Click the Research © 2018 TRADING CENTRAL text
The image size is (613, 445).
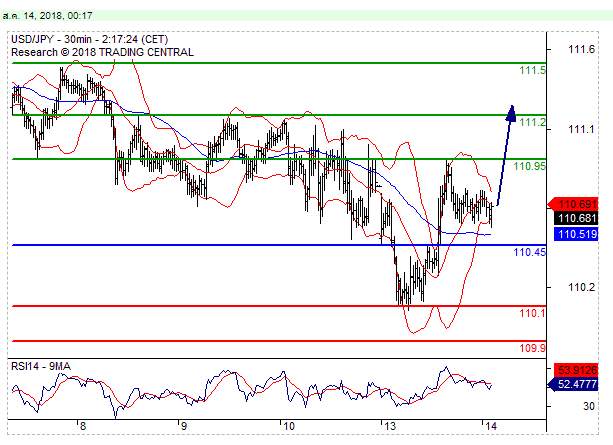[102, 52]
